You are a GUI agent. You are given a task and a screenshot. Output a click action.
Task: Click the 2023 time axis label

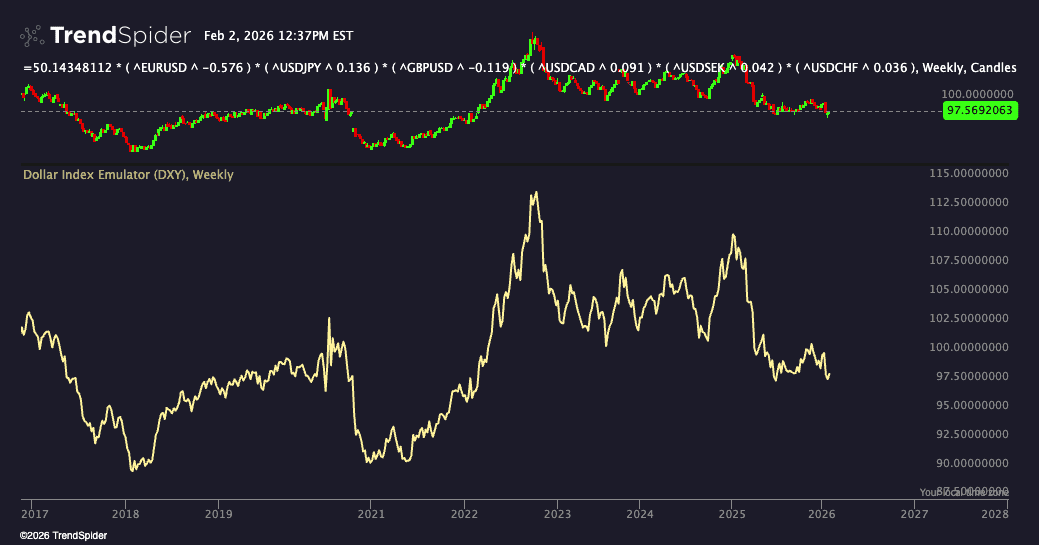tap(557, 514)
